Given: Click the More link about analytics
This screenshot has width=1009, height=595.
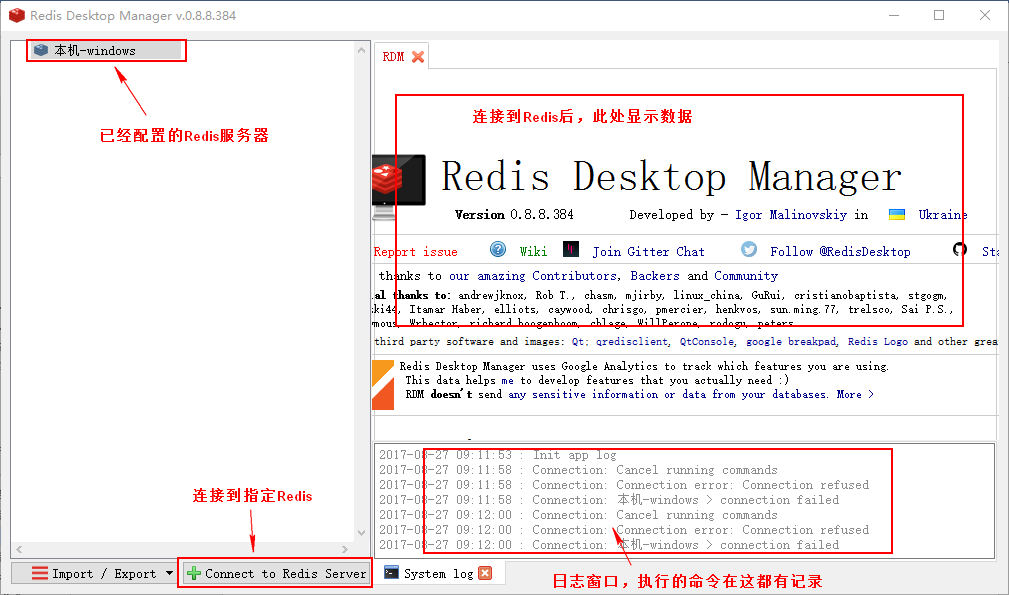Looking at the screenshot, I should point(855,394).
